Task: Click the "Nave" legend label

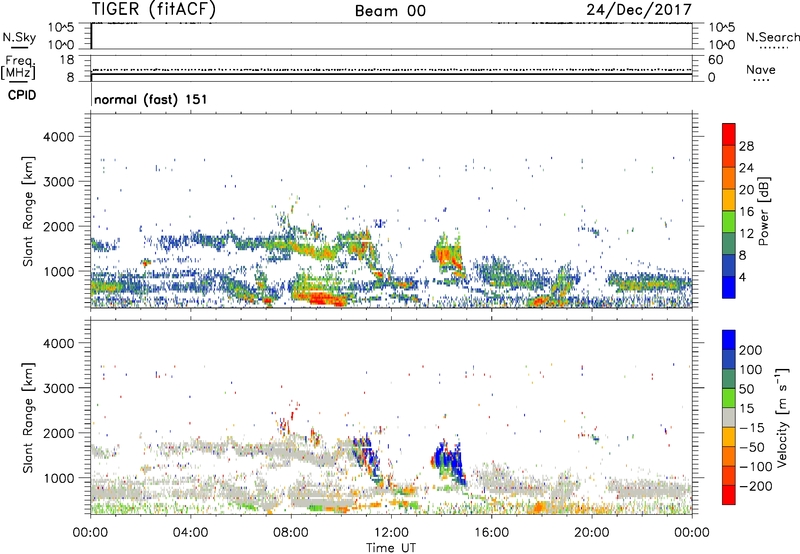Action: click(x=761, y=69)
